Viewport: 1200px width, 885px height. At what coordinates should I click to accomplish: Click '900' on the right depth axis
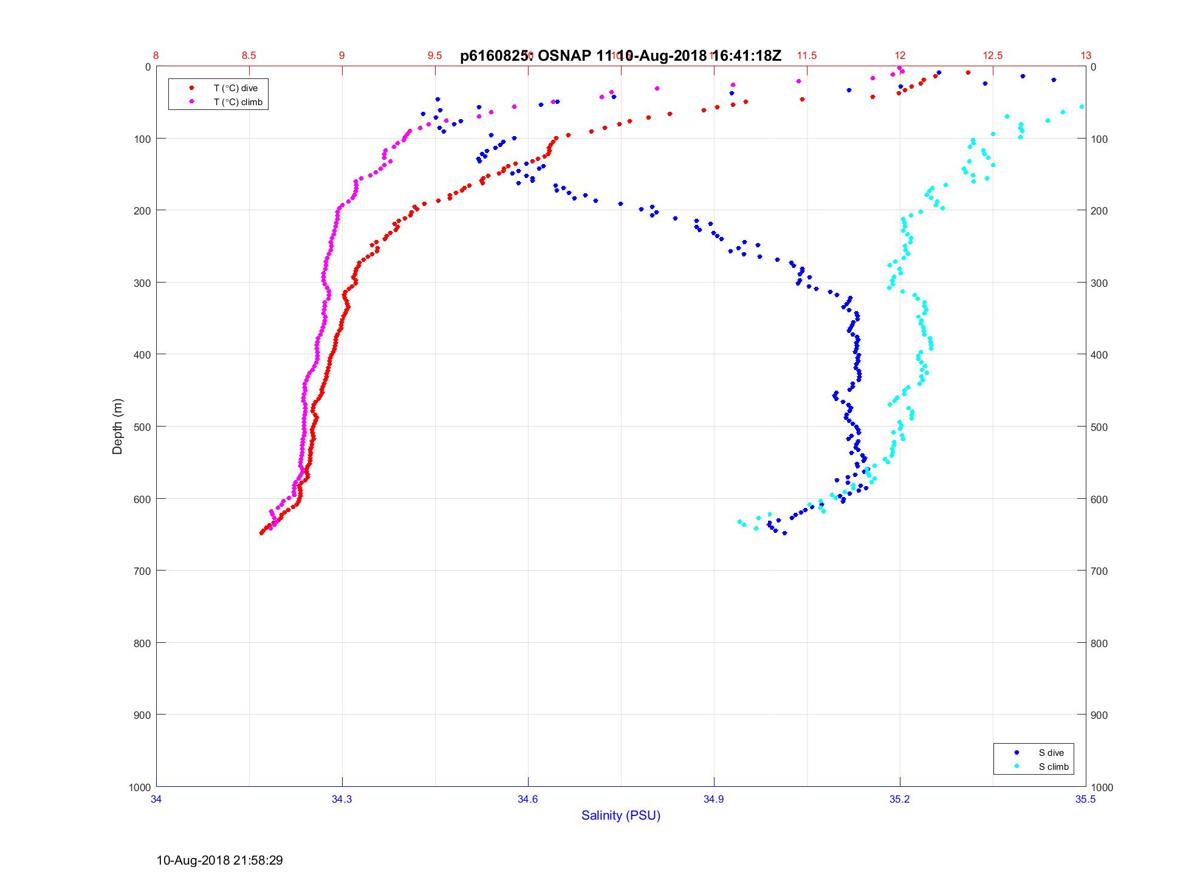point(1101,715)
